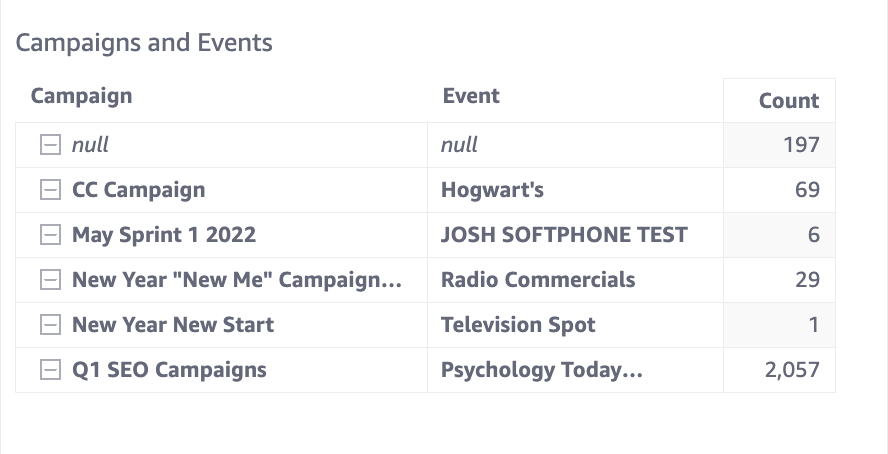This screenshot has width=888, height=454.
Task: Select the Psychology Today event cell
Action: pos(540,370)
